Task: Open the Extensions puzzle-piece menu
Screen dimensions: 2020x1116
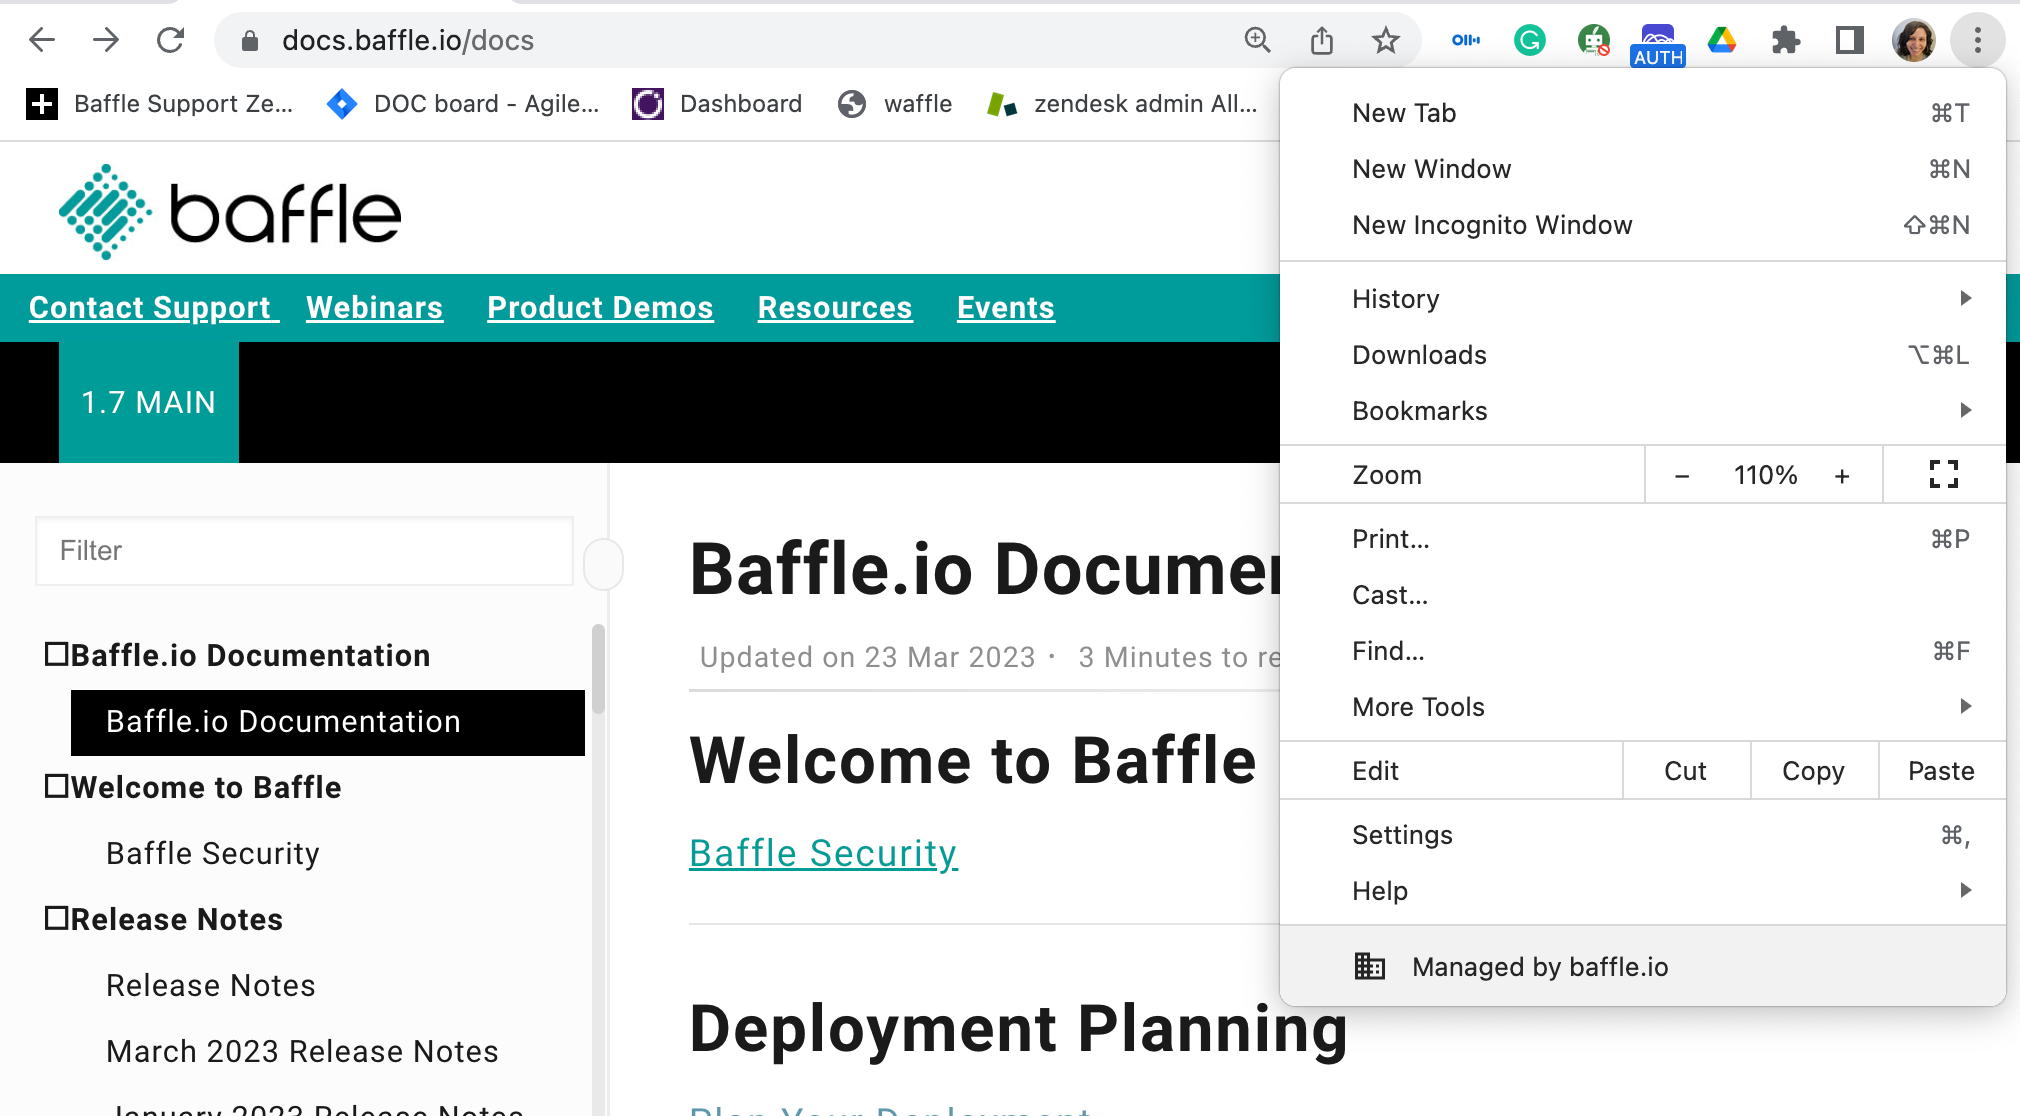Action: 1785,40
